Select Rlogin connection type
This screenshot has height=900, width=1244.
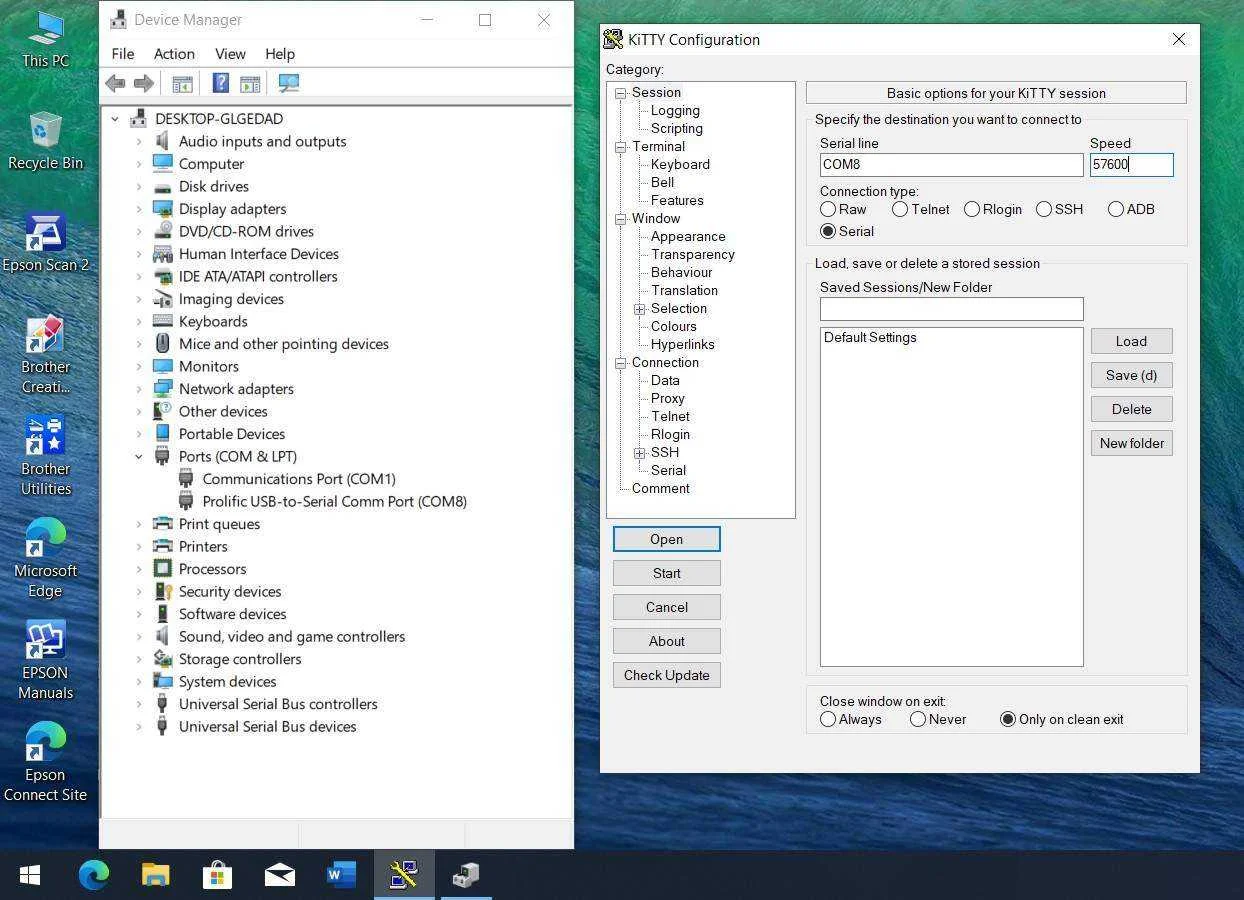pos(972,209)
